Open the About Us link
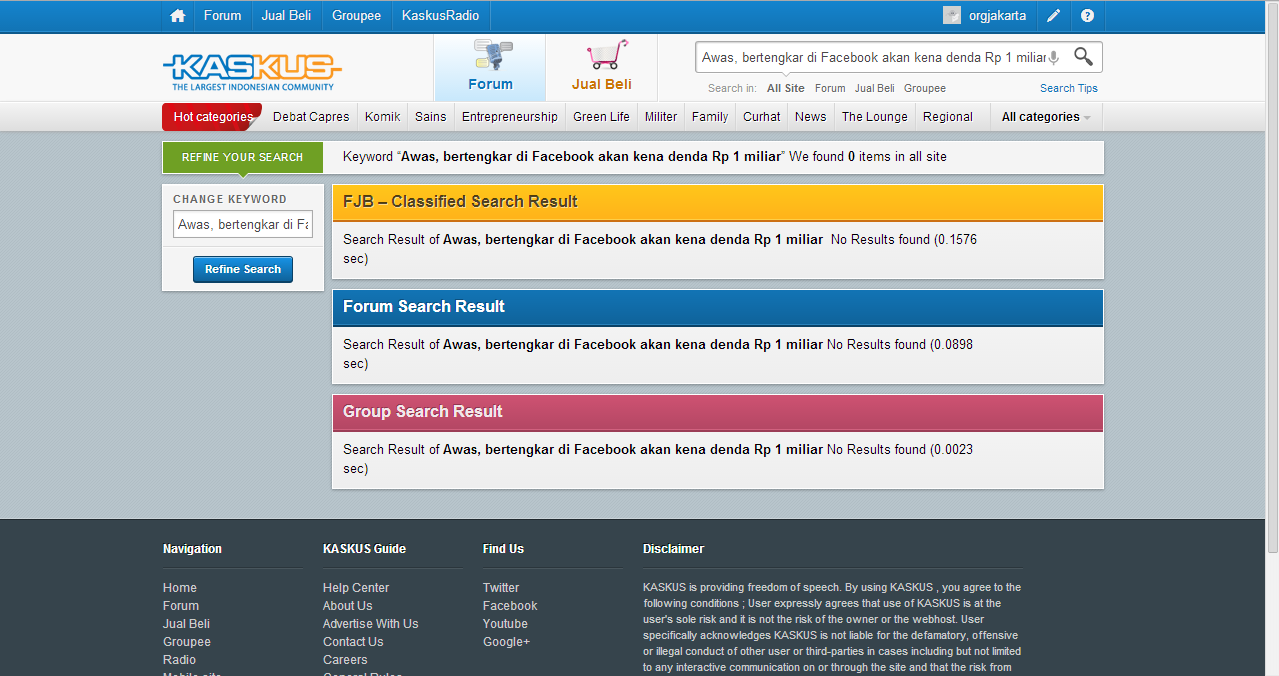The width and height of the screenshot is (1279, 676). pyautogui.click(x=348, y=606)
